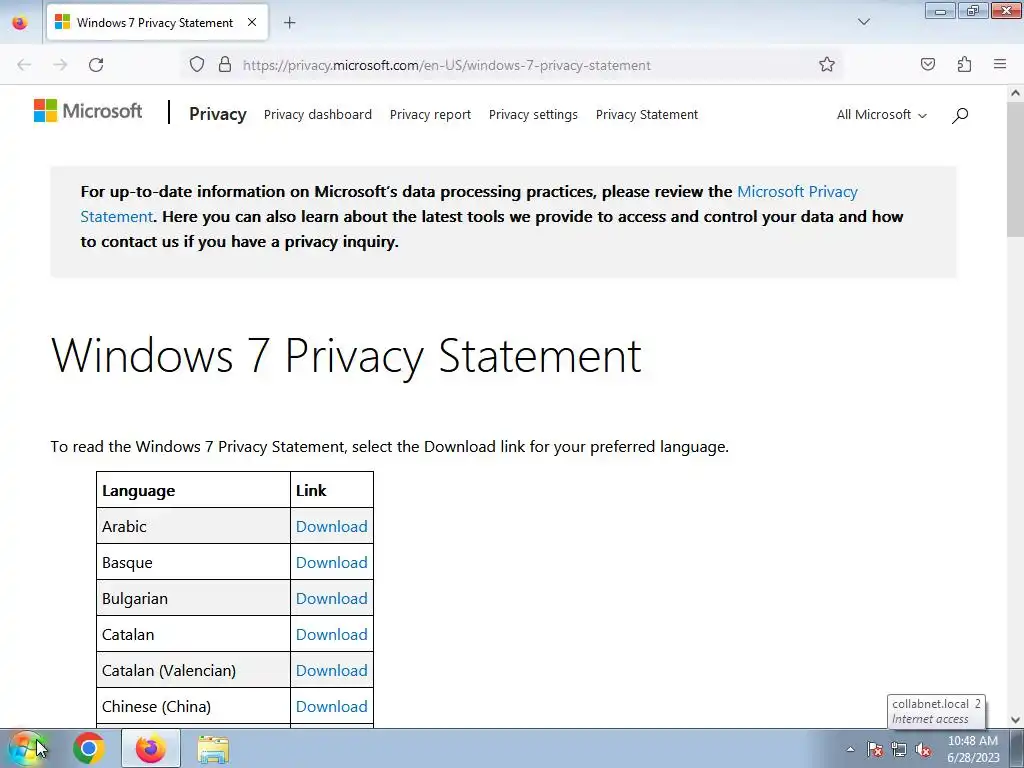This screenshot has height=768, width=1024.
Task: Click the Firefox View icon beside the tab
Action: point(20,23)
